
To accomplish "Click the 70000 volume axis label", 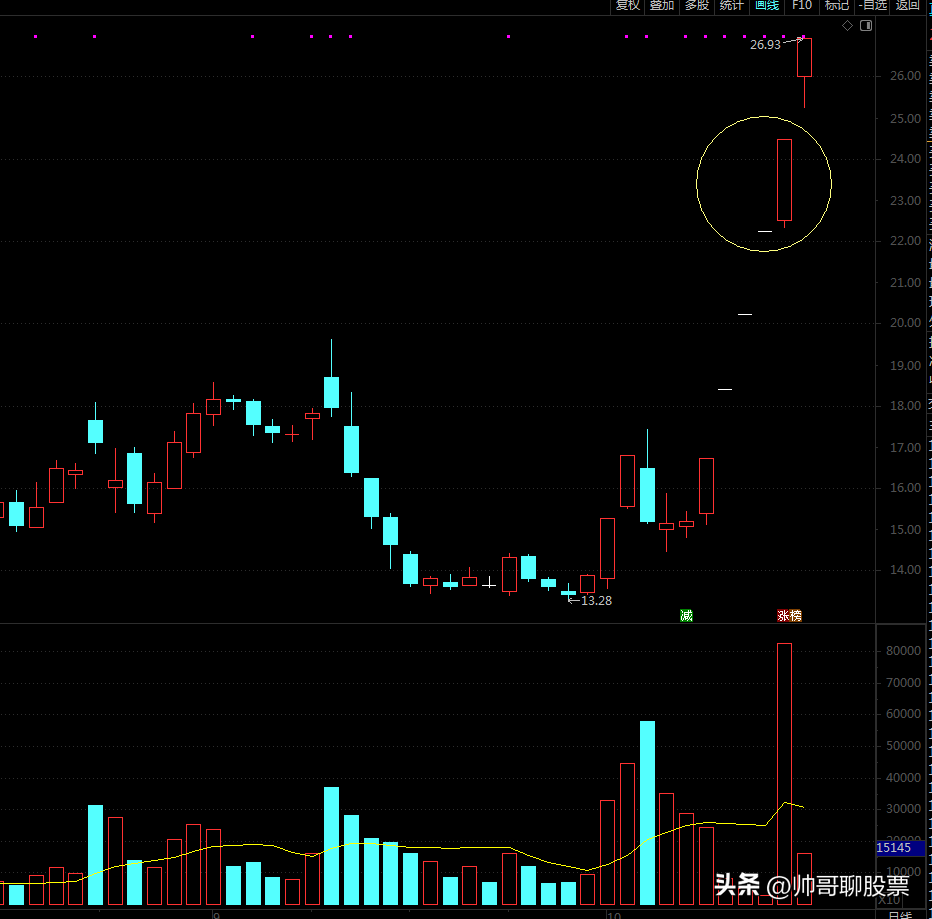I will pyautogui.click(x=903, y=682).
